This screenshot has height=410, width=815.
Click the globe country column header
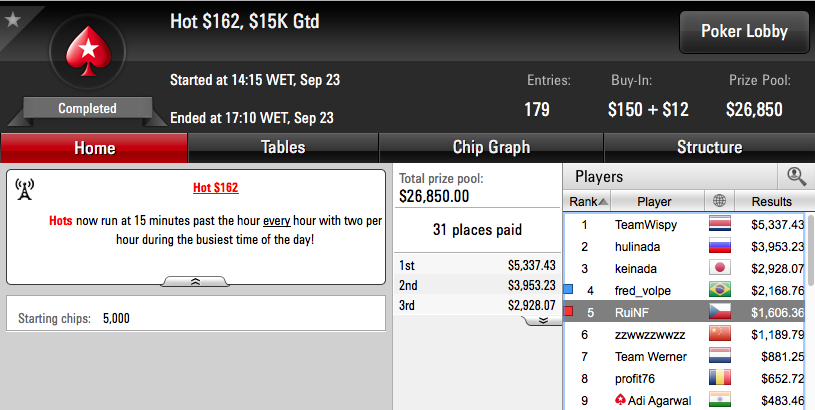pyautogui.click(x=719, y=201)
